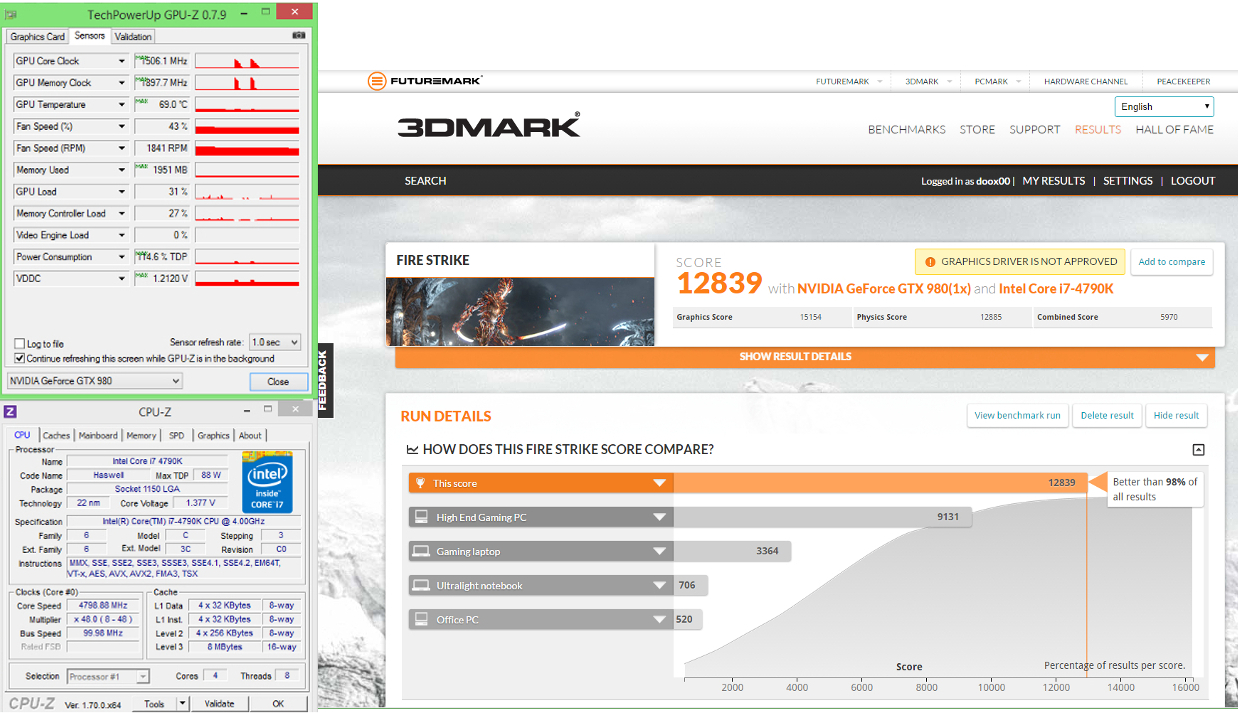This screenshot has height=713, width=1238.
Task: Open Support menu item
Action: [1034, 130]
